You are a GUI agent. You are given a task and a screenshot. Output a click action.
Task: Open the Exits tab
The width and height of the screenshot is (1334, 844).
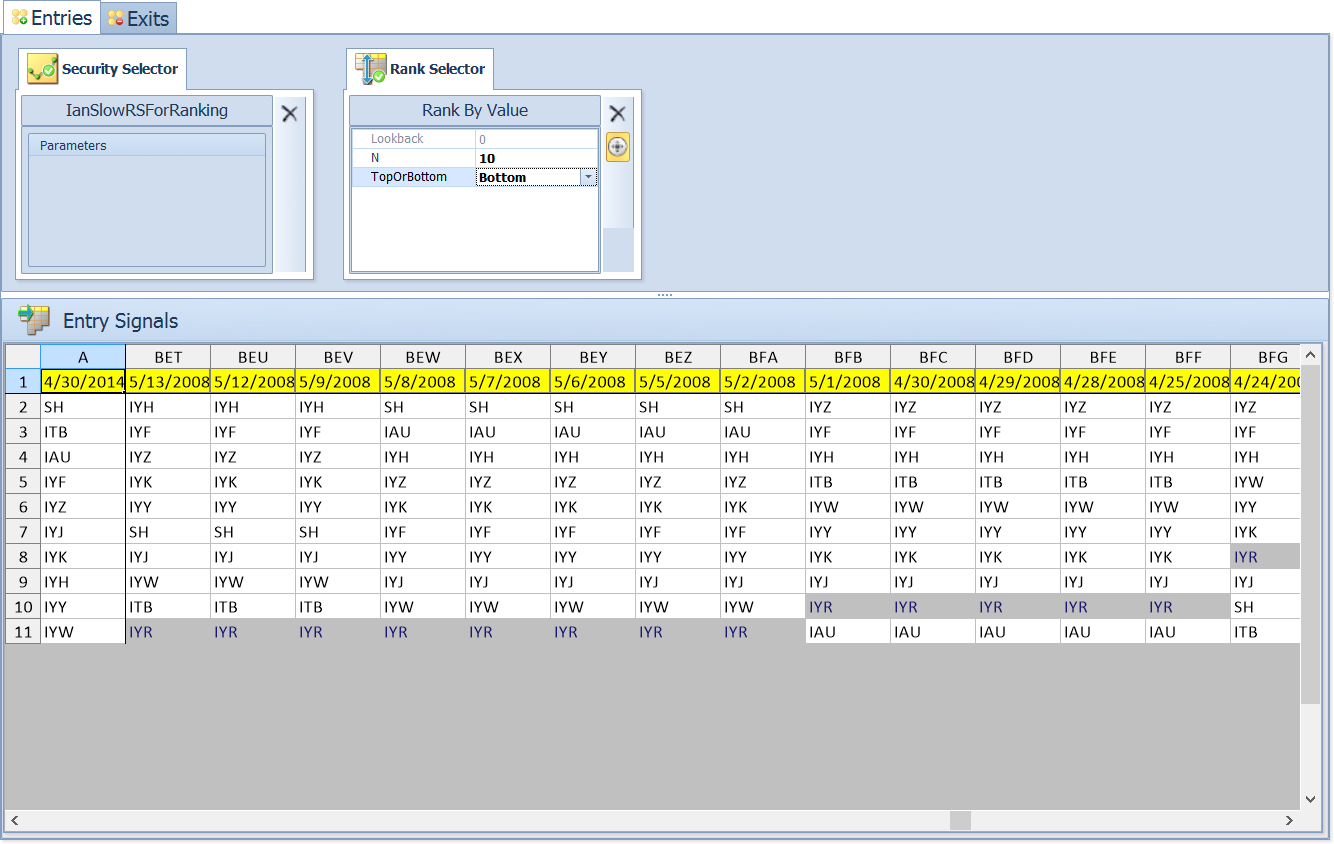point(139,19)
